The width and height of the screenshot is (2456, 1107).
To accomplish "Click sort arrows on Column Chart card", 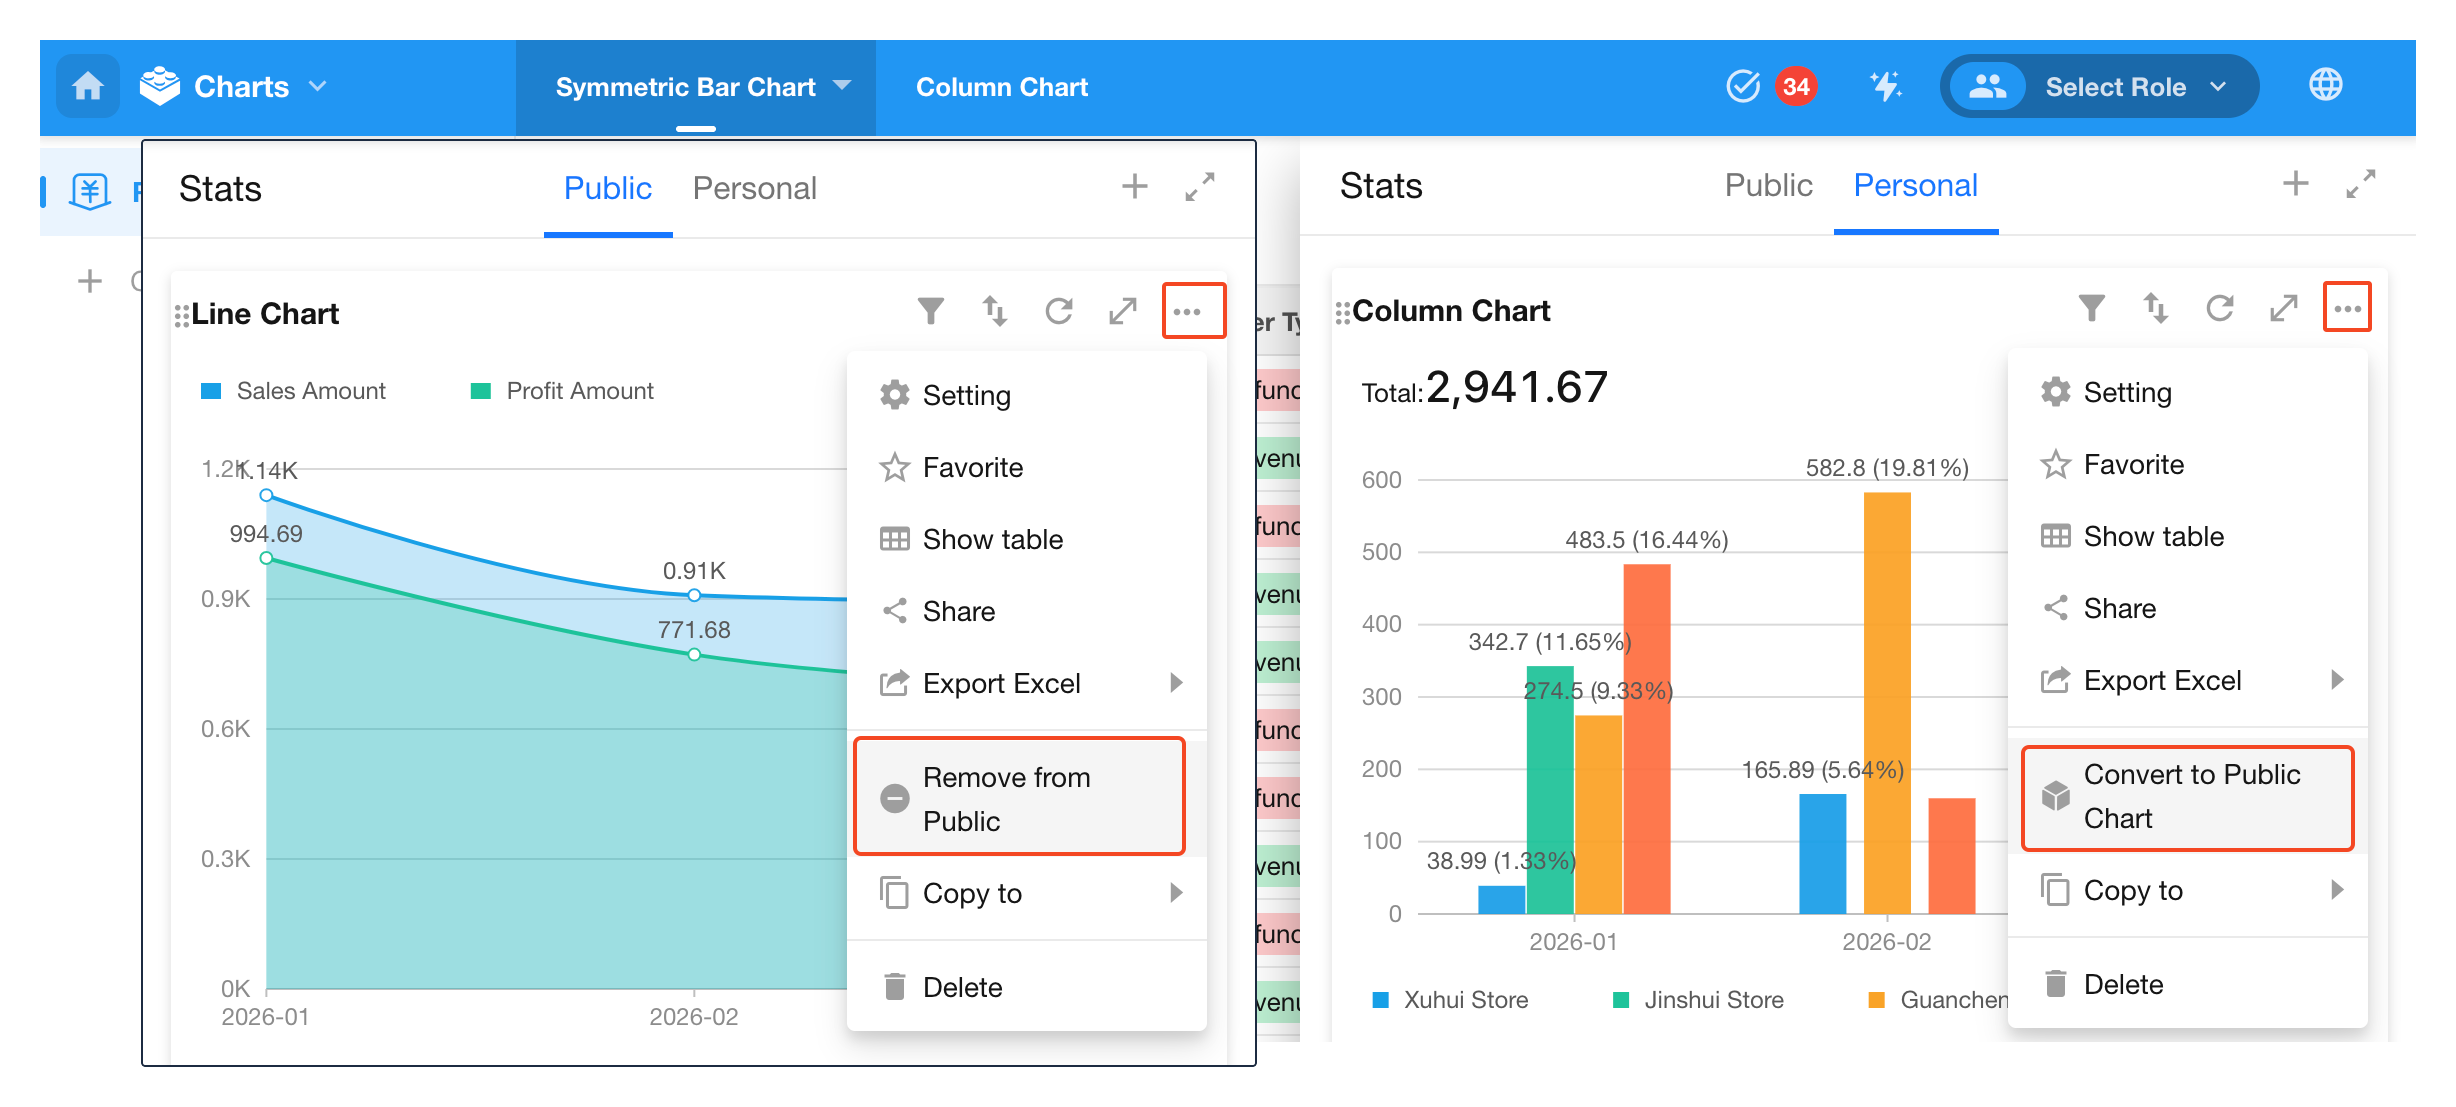I will click(x=2155, y=308).
